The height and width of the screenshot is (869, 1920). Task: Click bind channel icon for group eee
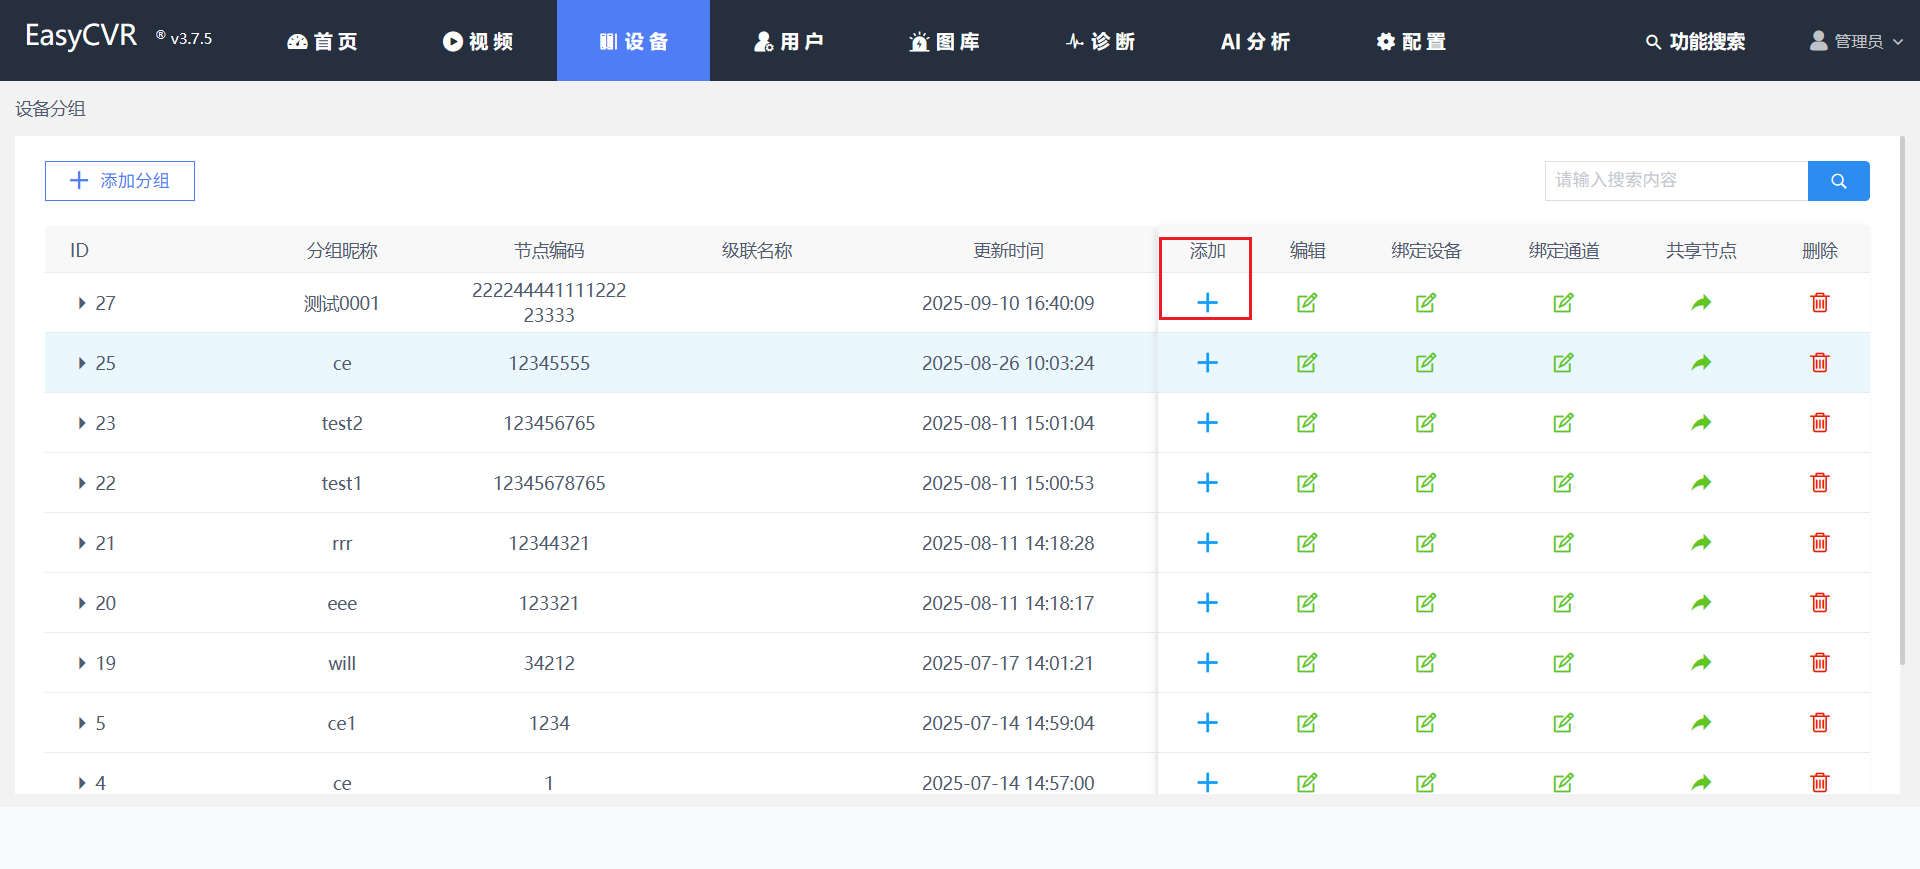point(1563,603)
